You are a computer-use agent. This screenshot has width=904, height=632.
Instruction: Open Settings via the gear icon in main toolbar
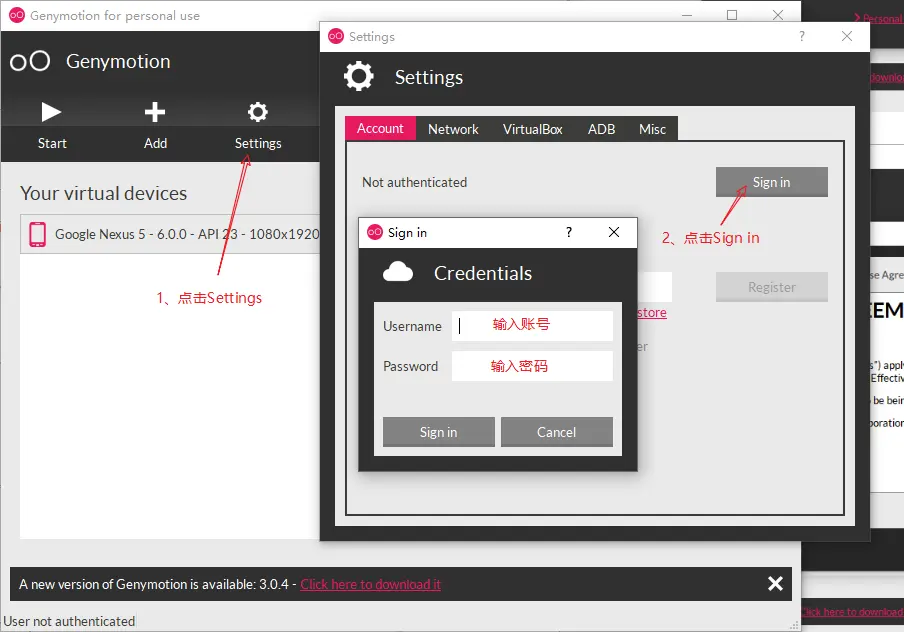click(258, 112)
